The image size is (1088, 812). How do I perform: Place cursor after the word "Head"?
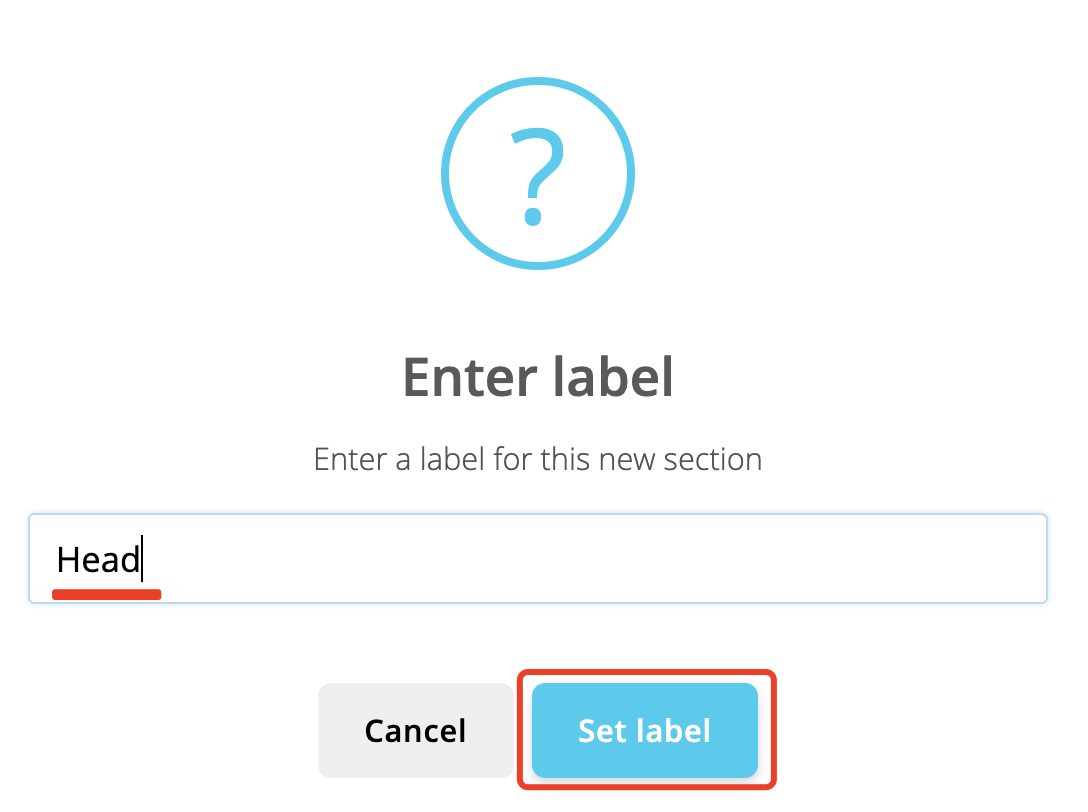(x=142, y=559)
